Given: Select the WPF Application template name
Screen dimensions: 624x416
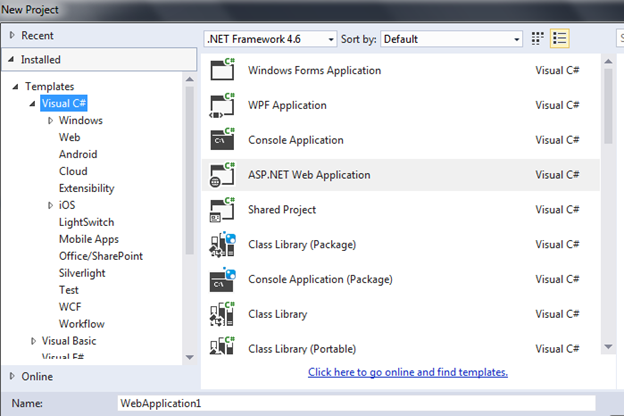Looking at the screenshot, I should tap(287, 105).
